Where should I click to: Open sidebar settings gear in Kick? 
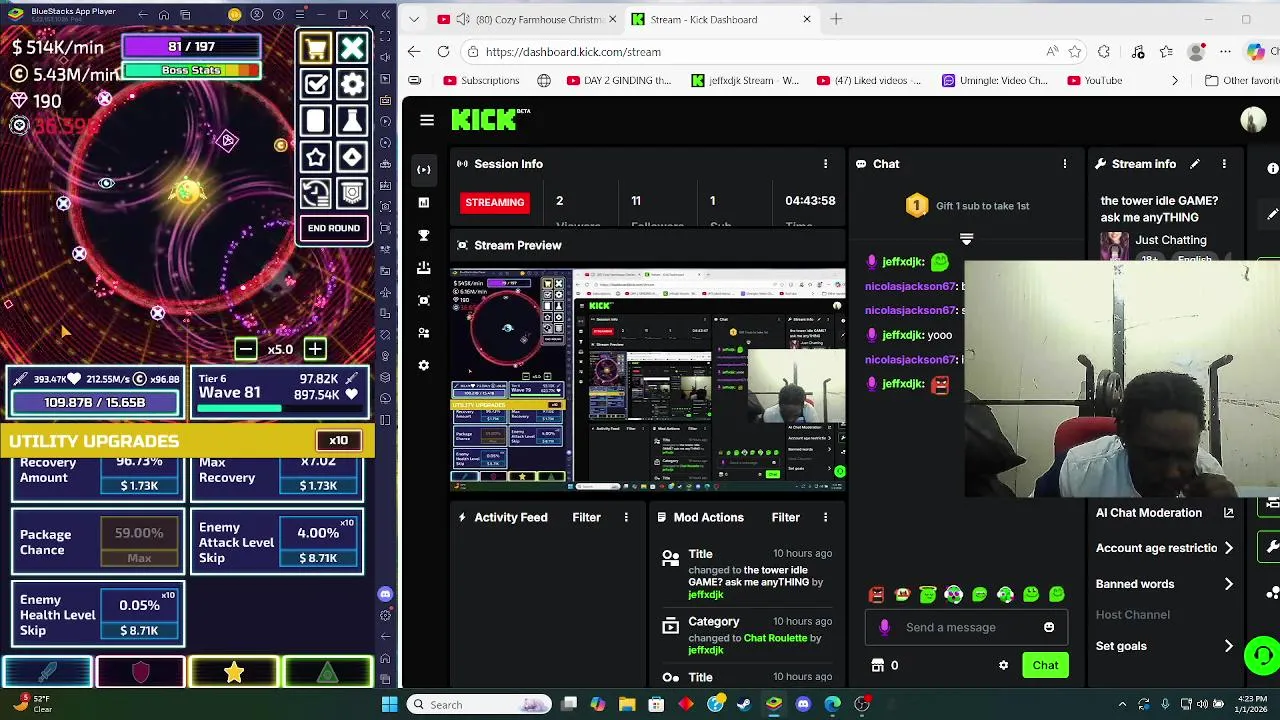[424, 365]
